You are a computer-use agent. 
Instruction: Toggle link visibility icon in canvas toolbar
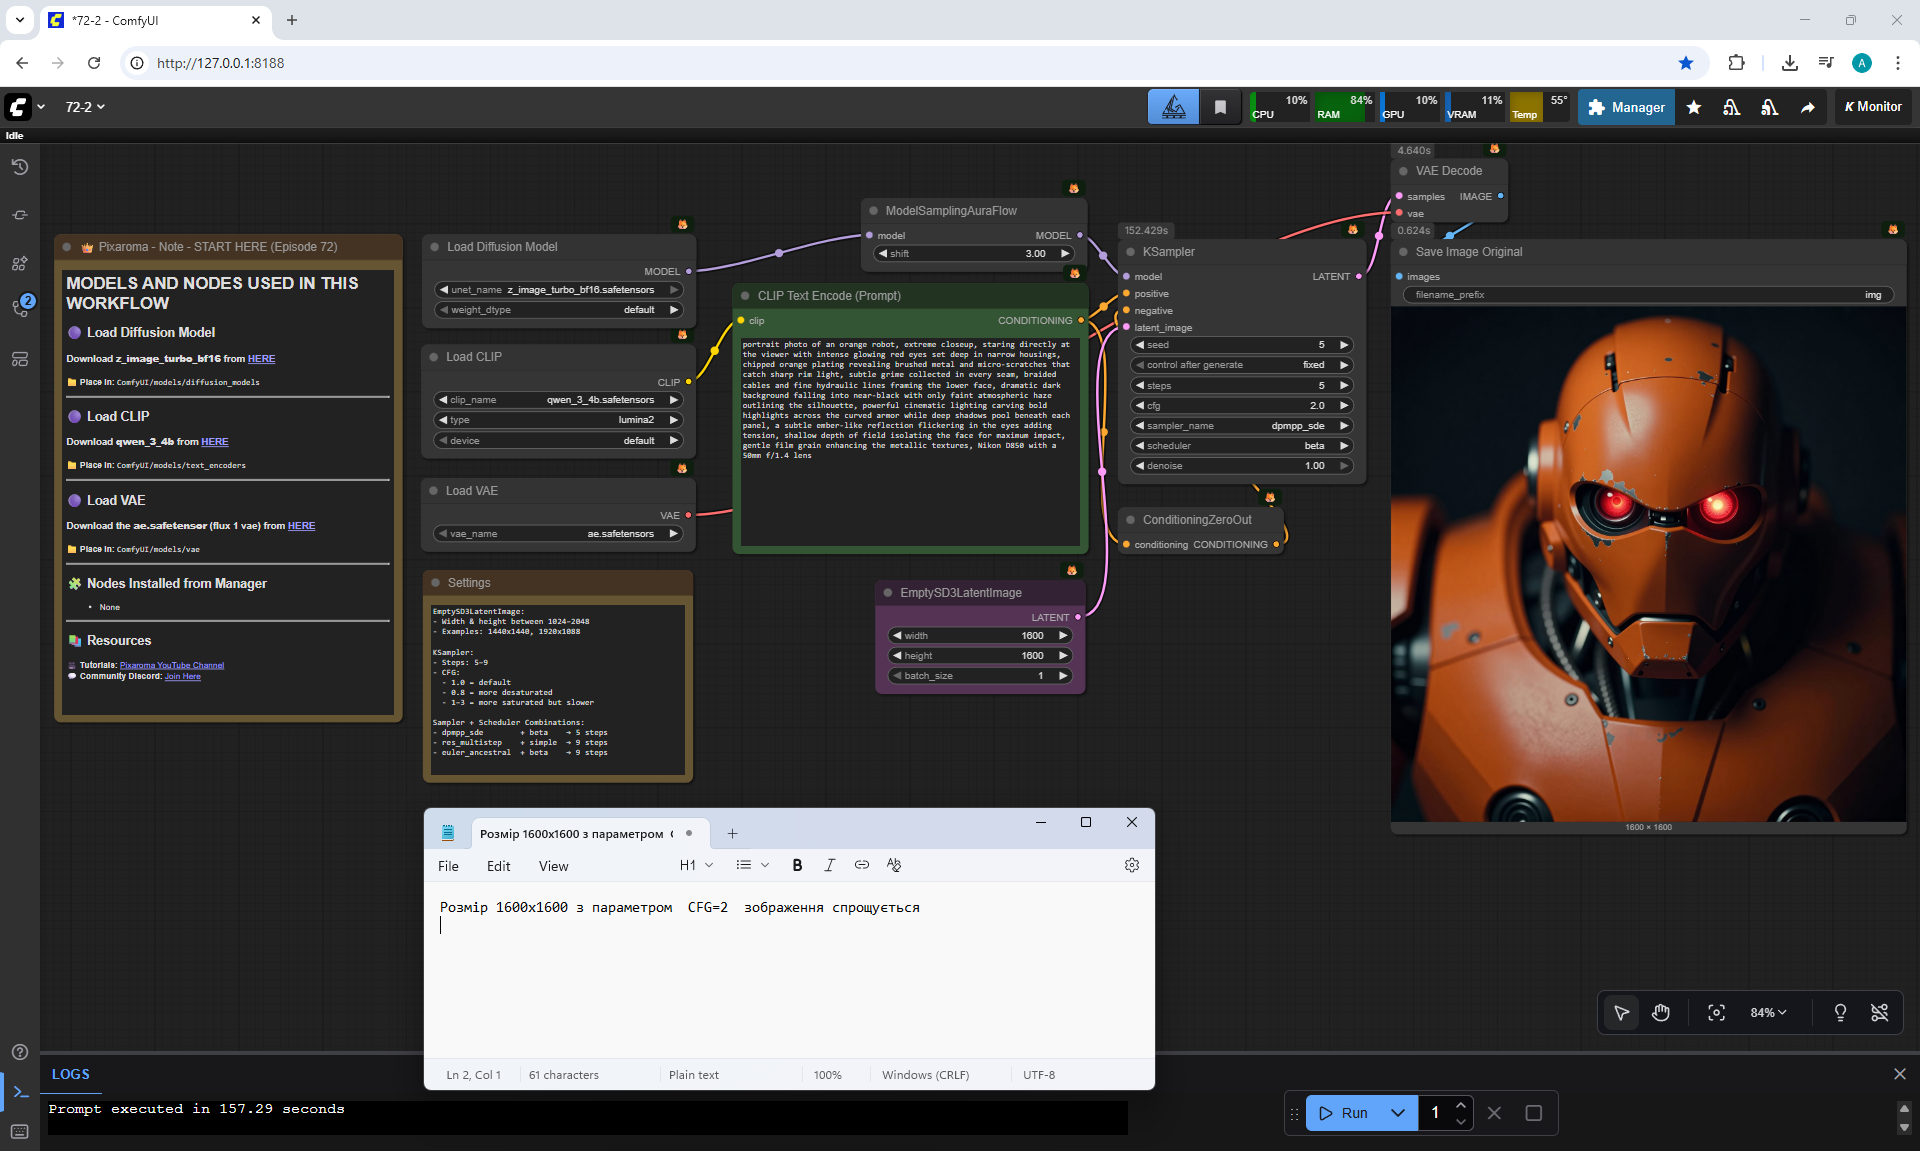click(1879, 1013)
